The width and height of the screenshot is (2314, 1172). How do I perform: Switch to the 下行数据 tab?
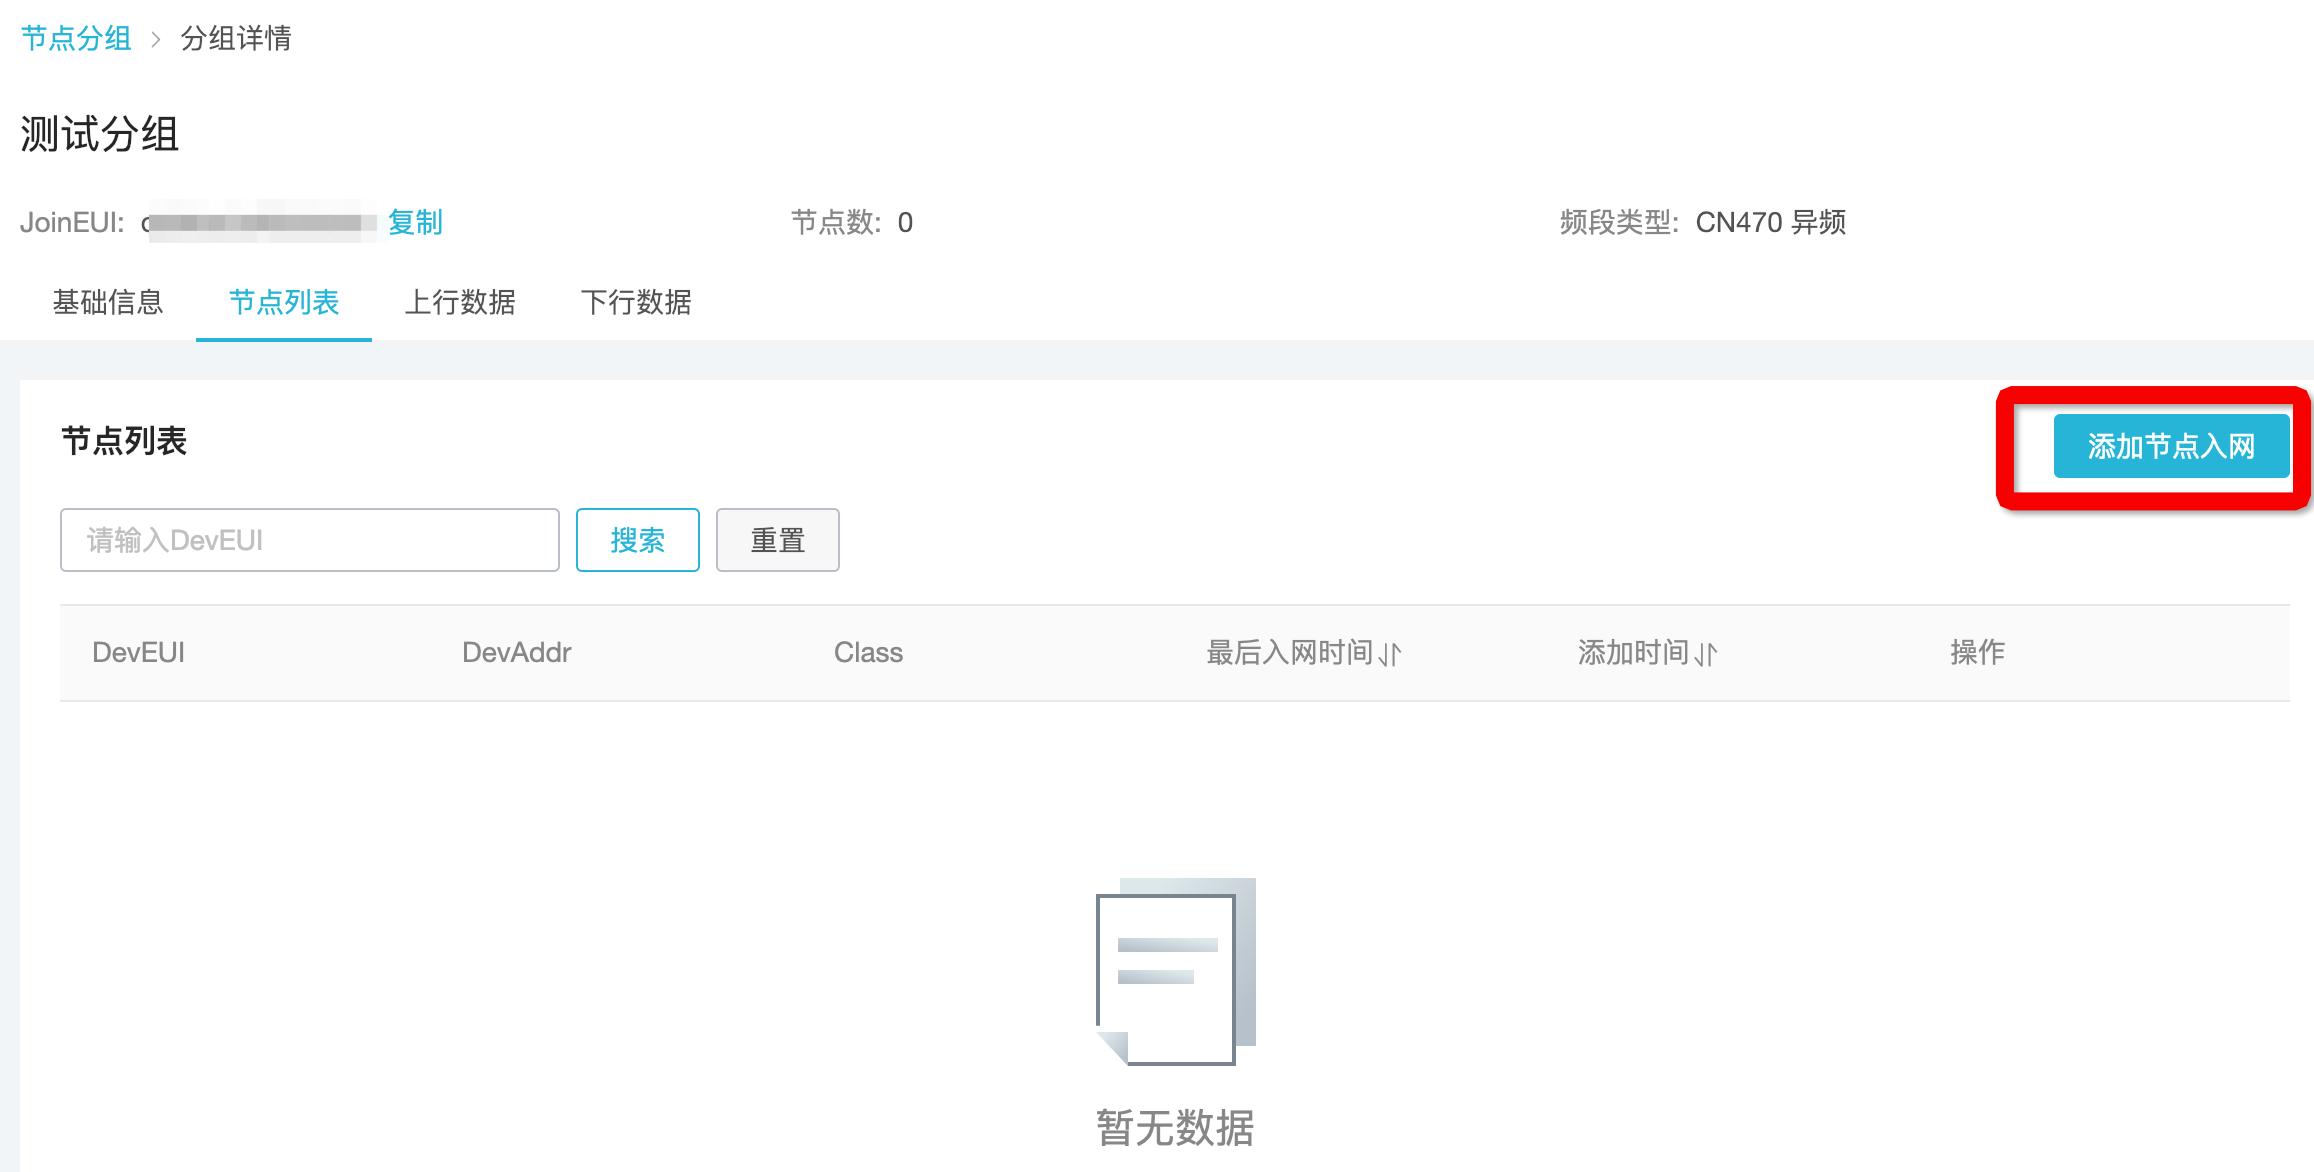tap(638, 303)
